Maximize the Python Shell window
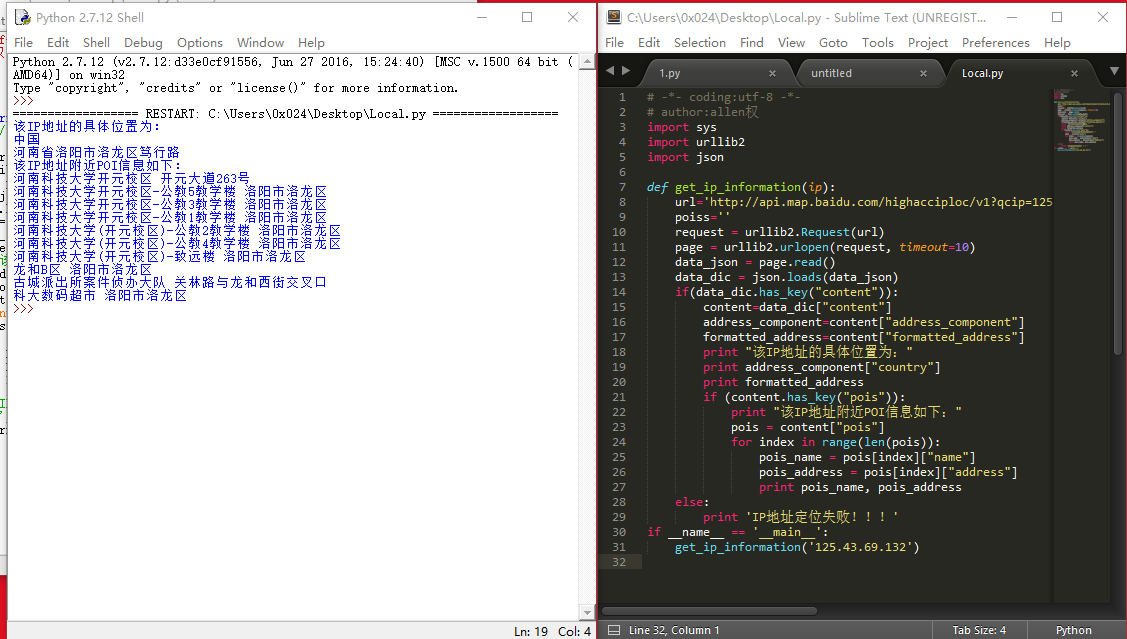This screenshot has width=1127, height=639. (527, 17)
